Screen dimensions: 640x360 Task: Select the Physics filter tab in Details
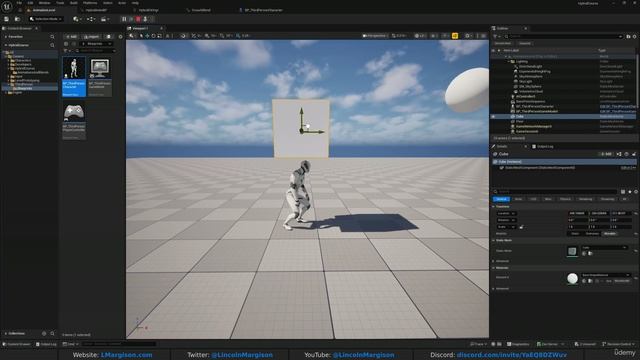coord(565,199)
